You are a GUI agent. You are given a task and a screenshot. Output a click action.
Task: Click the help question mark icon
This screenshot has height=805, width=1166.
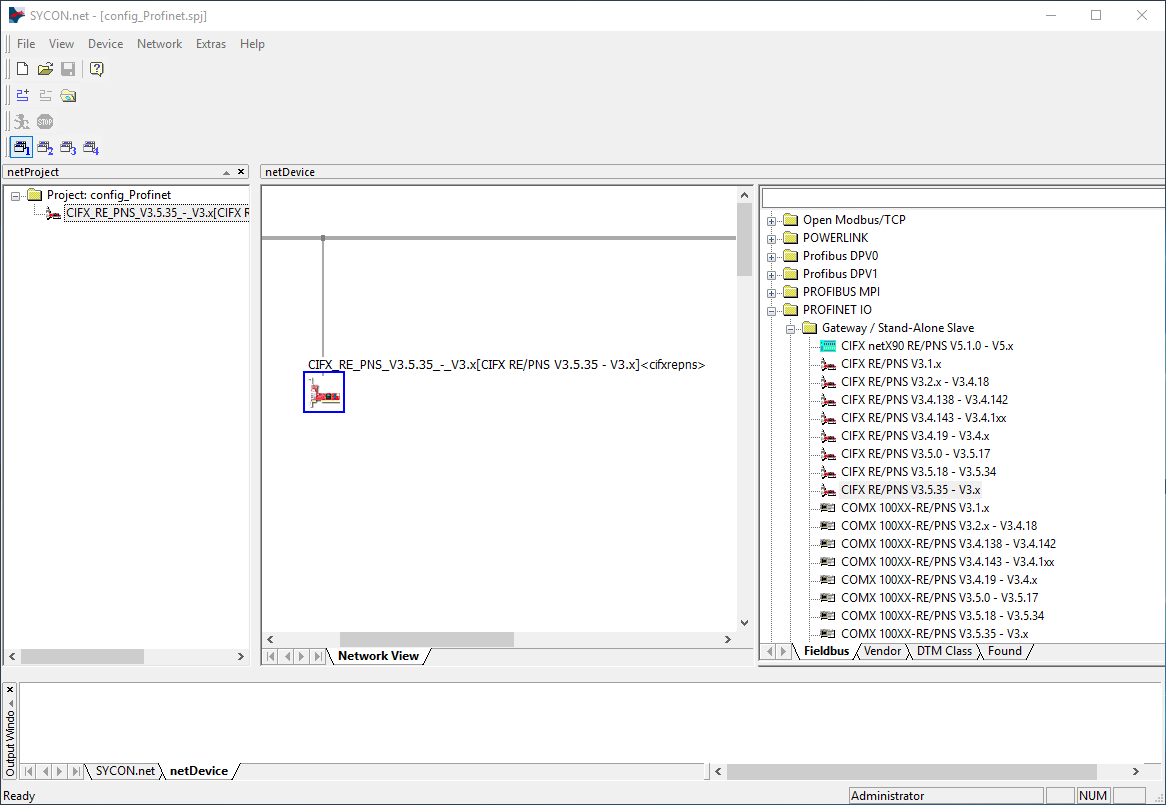tap(96, 69)
